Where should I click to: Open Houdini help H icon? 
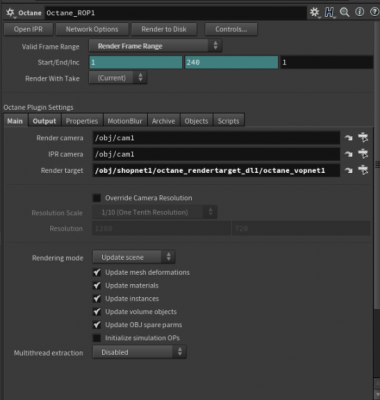[329, 13]
